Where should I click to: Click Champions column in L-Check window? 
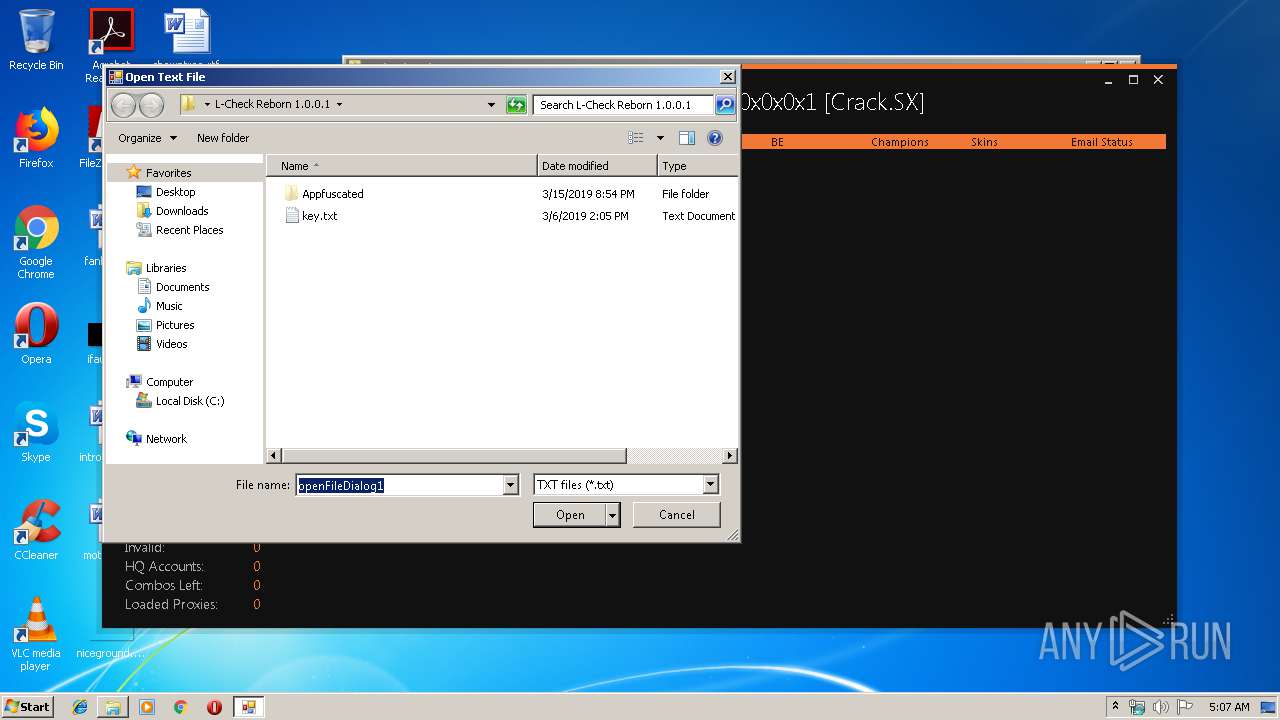click(x=899, y=142)
